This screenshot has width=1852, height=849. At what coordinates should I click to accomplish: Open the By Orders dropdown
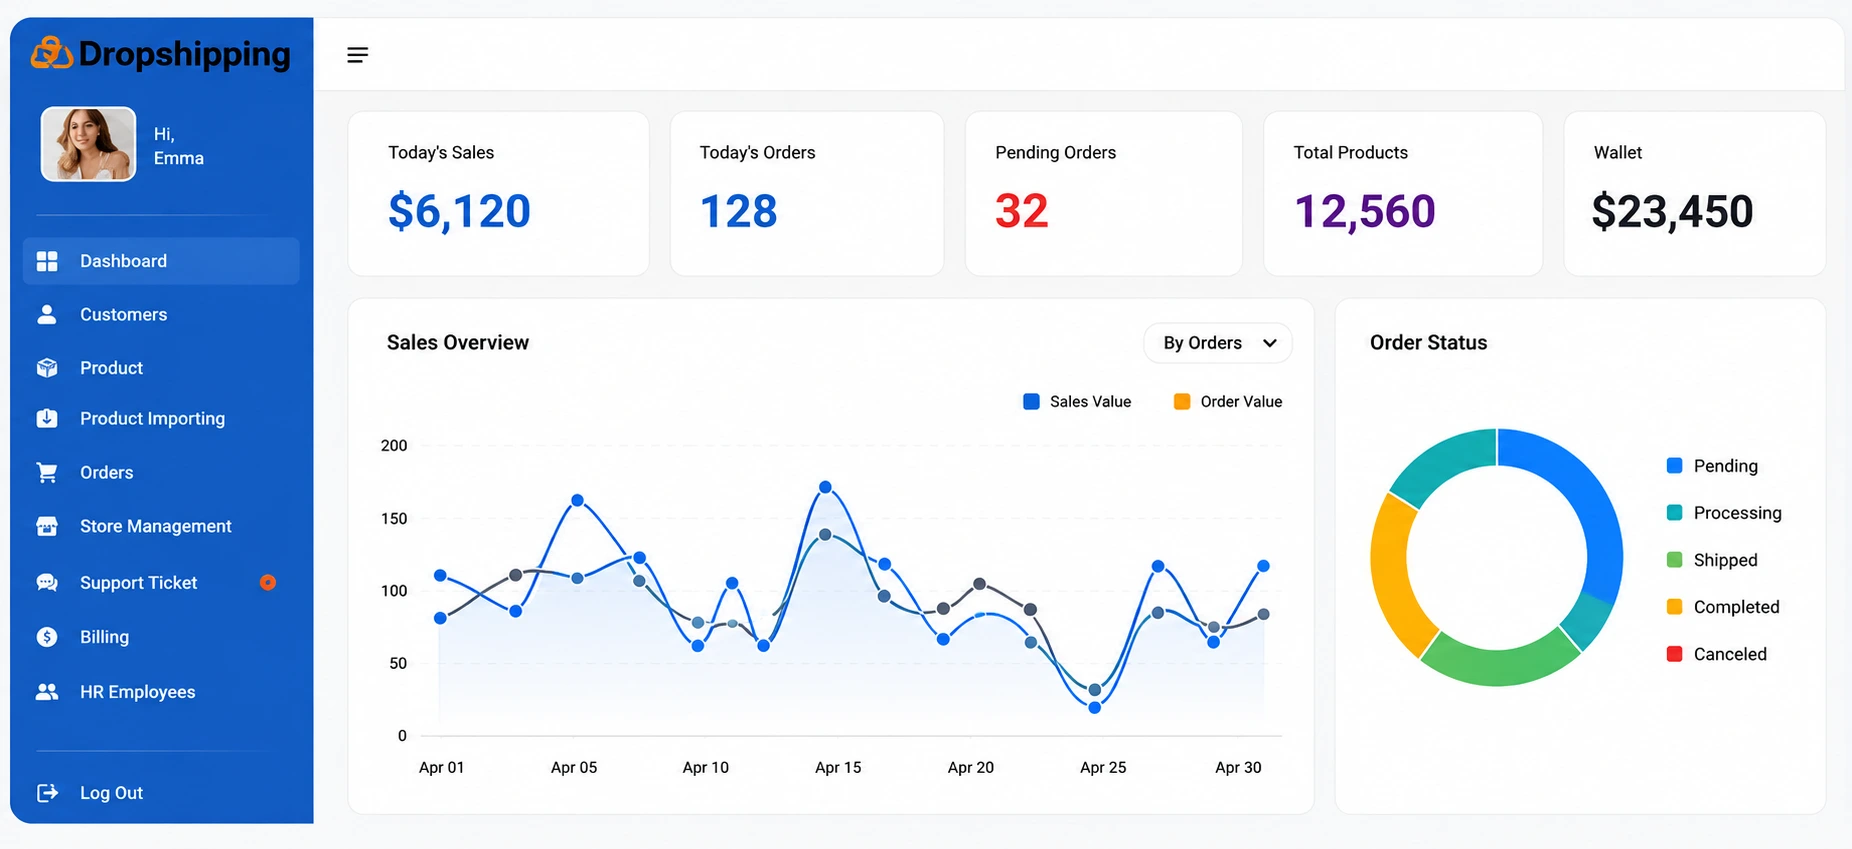1217,343
